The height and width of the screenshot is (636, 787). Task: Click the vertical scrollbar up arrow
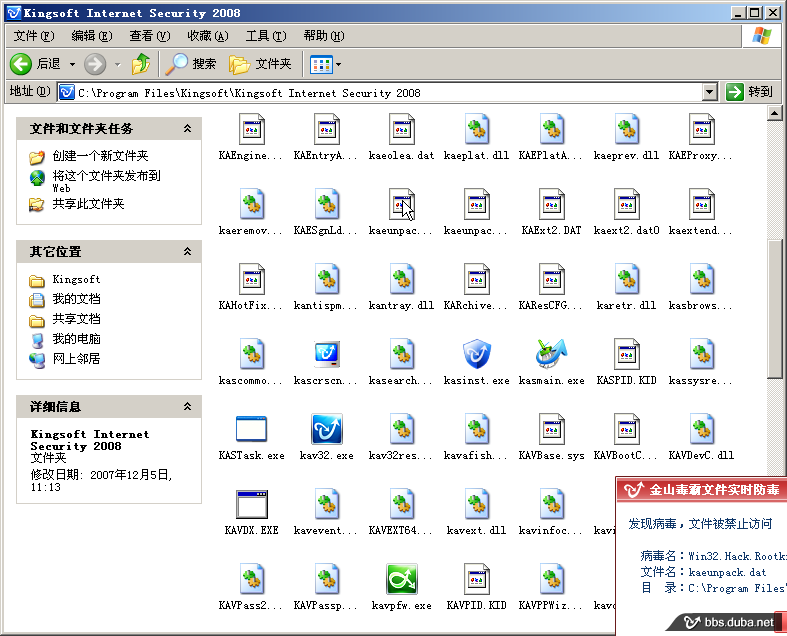point(774,113)
